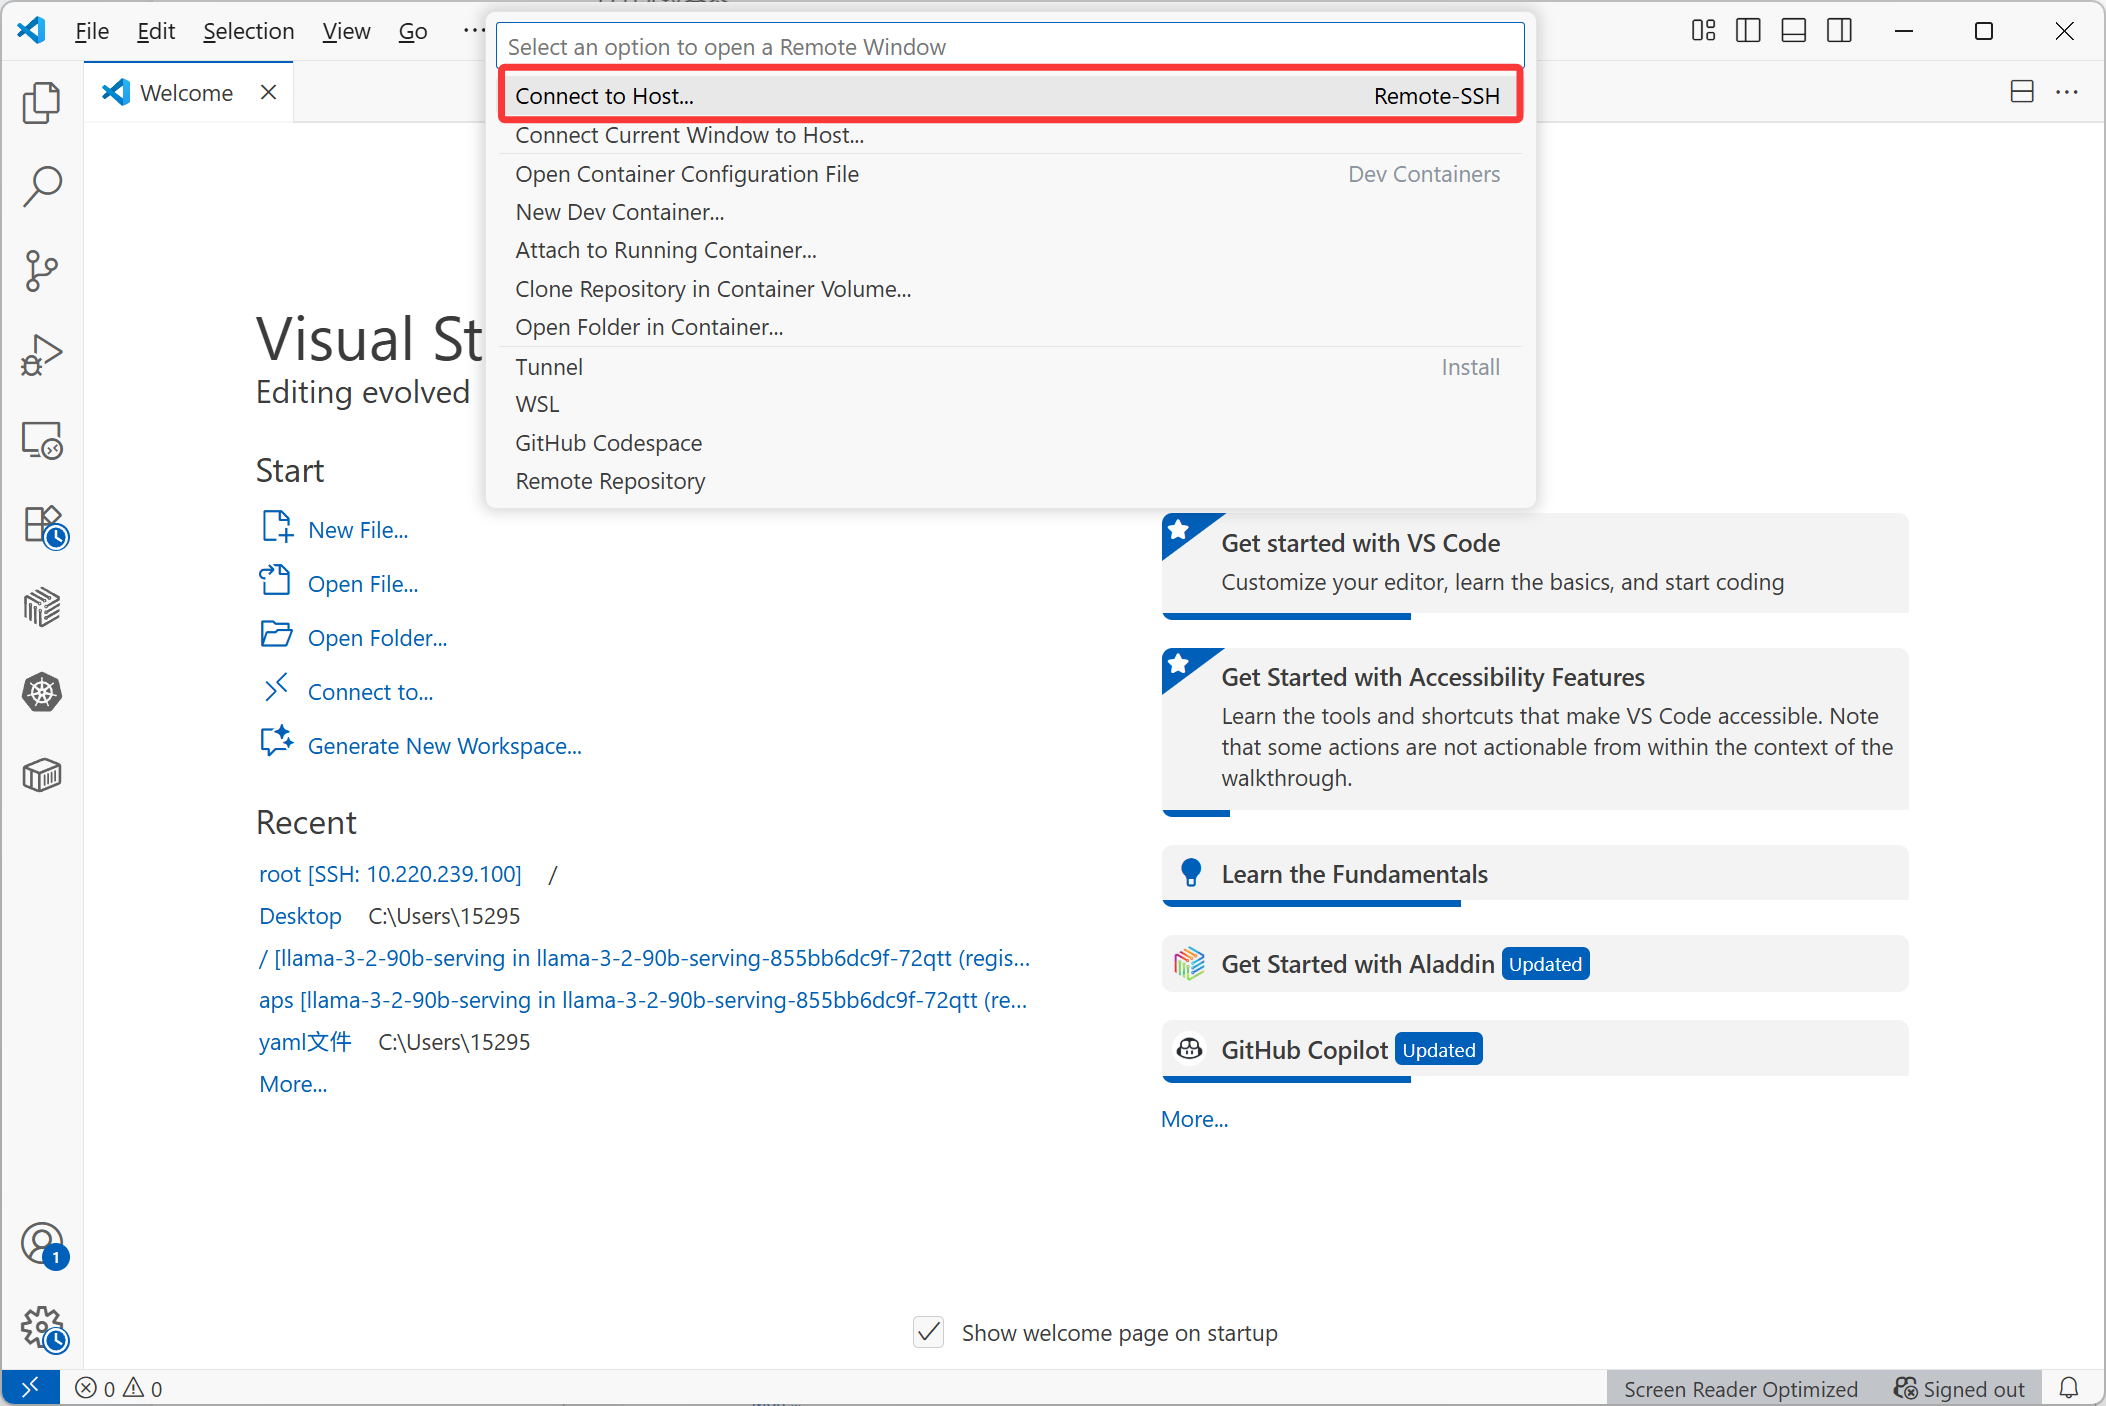Toggle the bottom panel layout button
2106x1406 pixels.
pyautogui.click(x=1794, y=31)
